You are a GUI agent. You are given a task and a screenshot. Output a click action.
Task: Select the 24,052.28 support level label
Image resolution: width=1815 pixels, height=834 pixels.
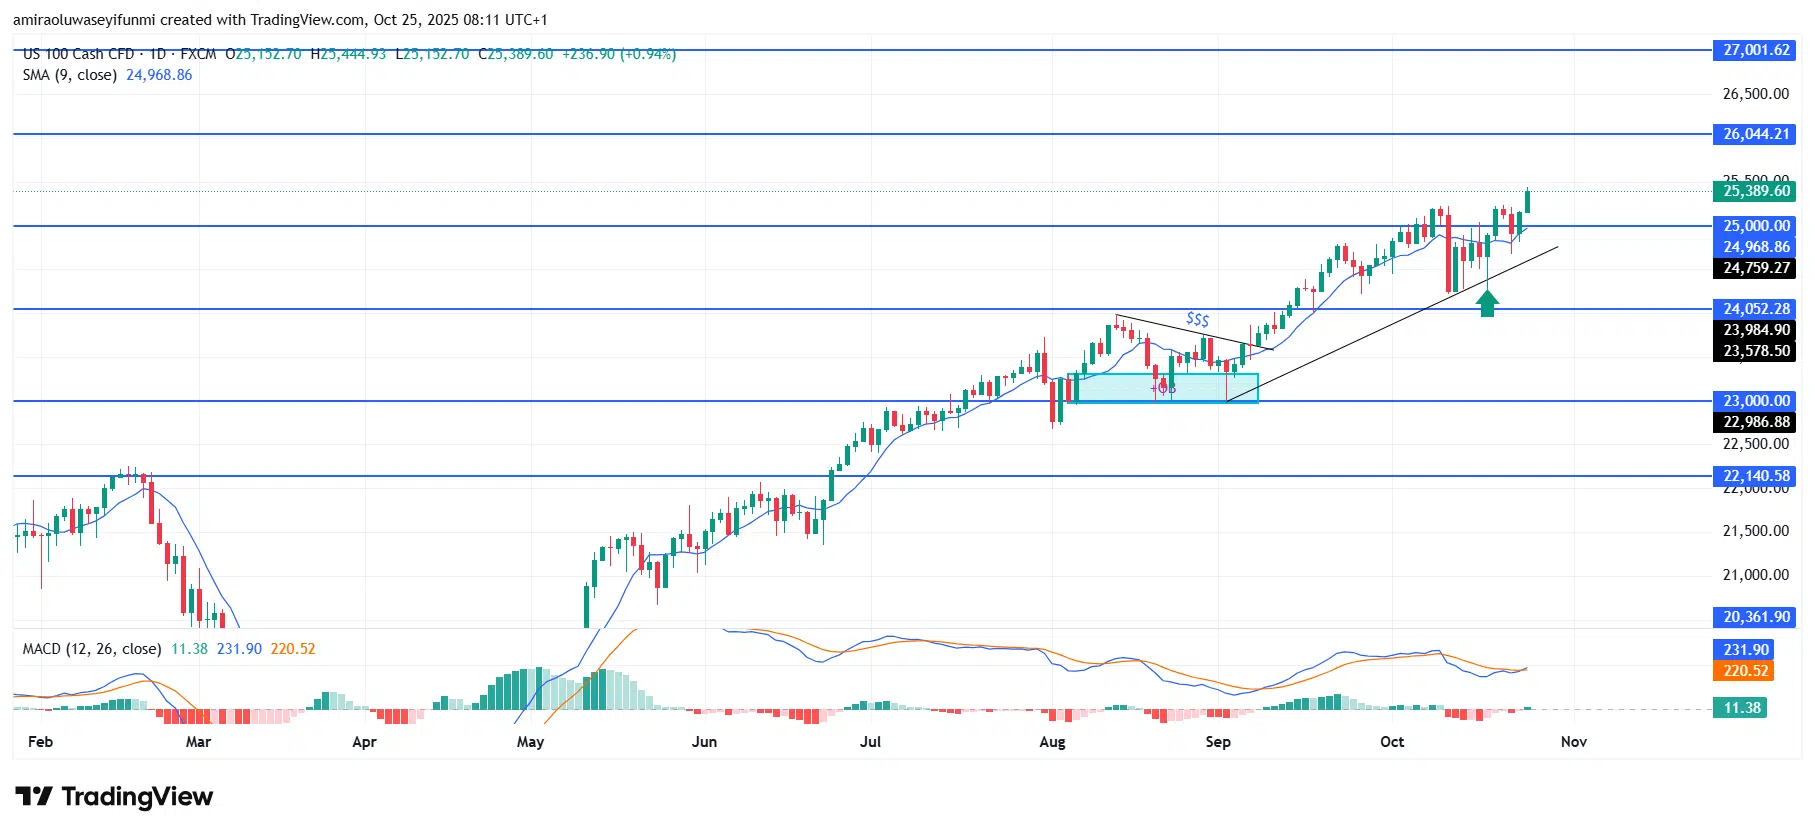(x=1755, y=309)
